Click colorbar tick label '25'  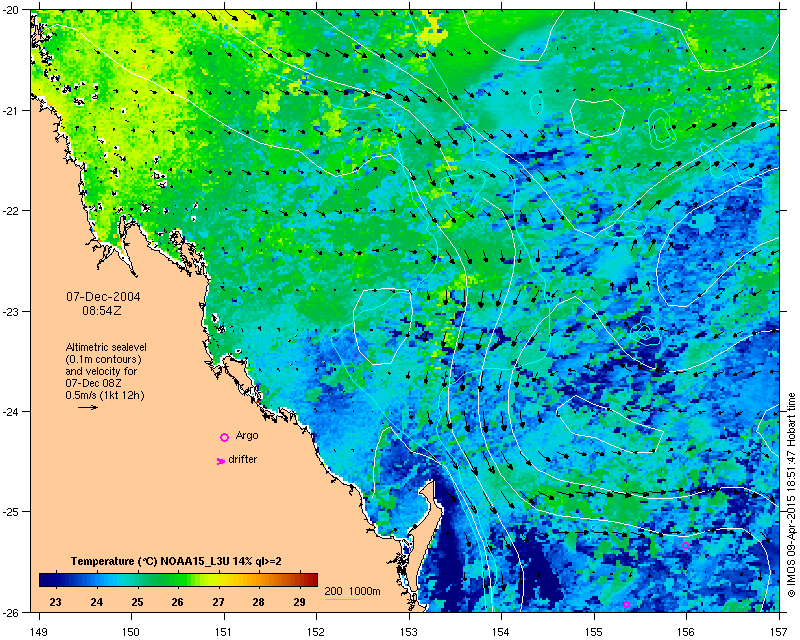[137, 602]
